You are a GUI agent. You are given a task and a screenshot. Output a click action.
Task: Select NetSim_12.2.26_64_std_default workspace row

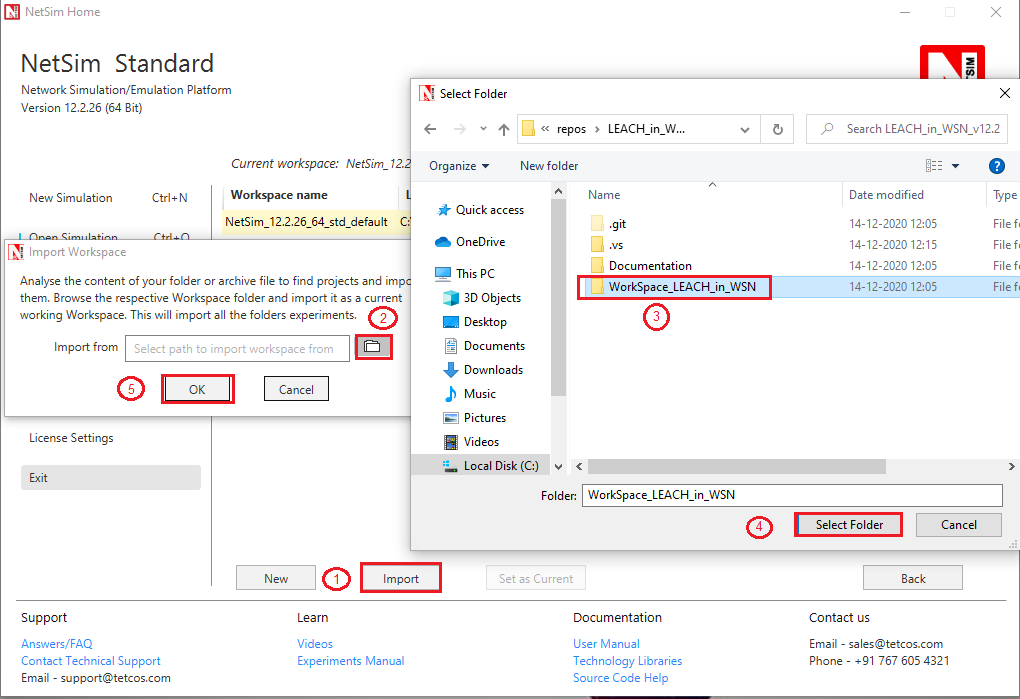tap(315, 222)
